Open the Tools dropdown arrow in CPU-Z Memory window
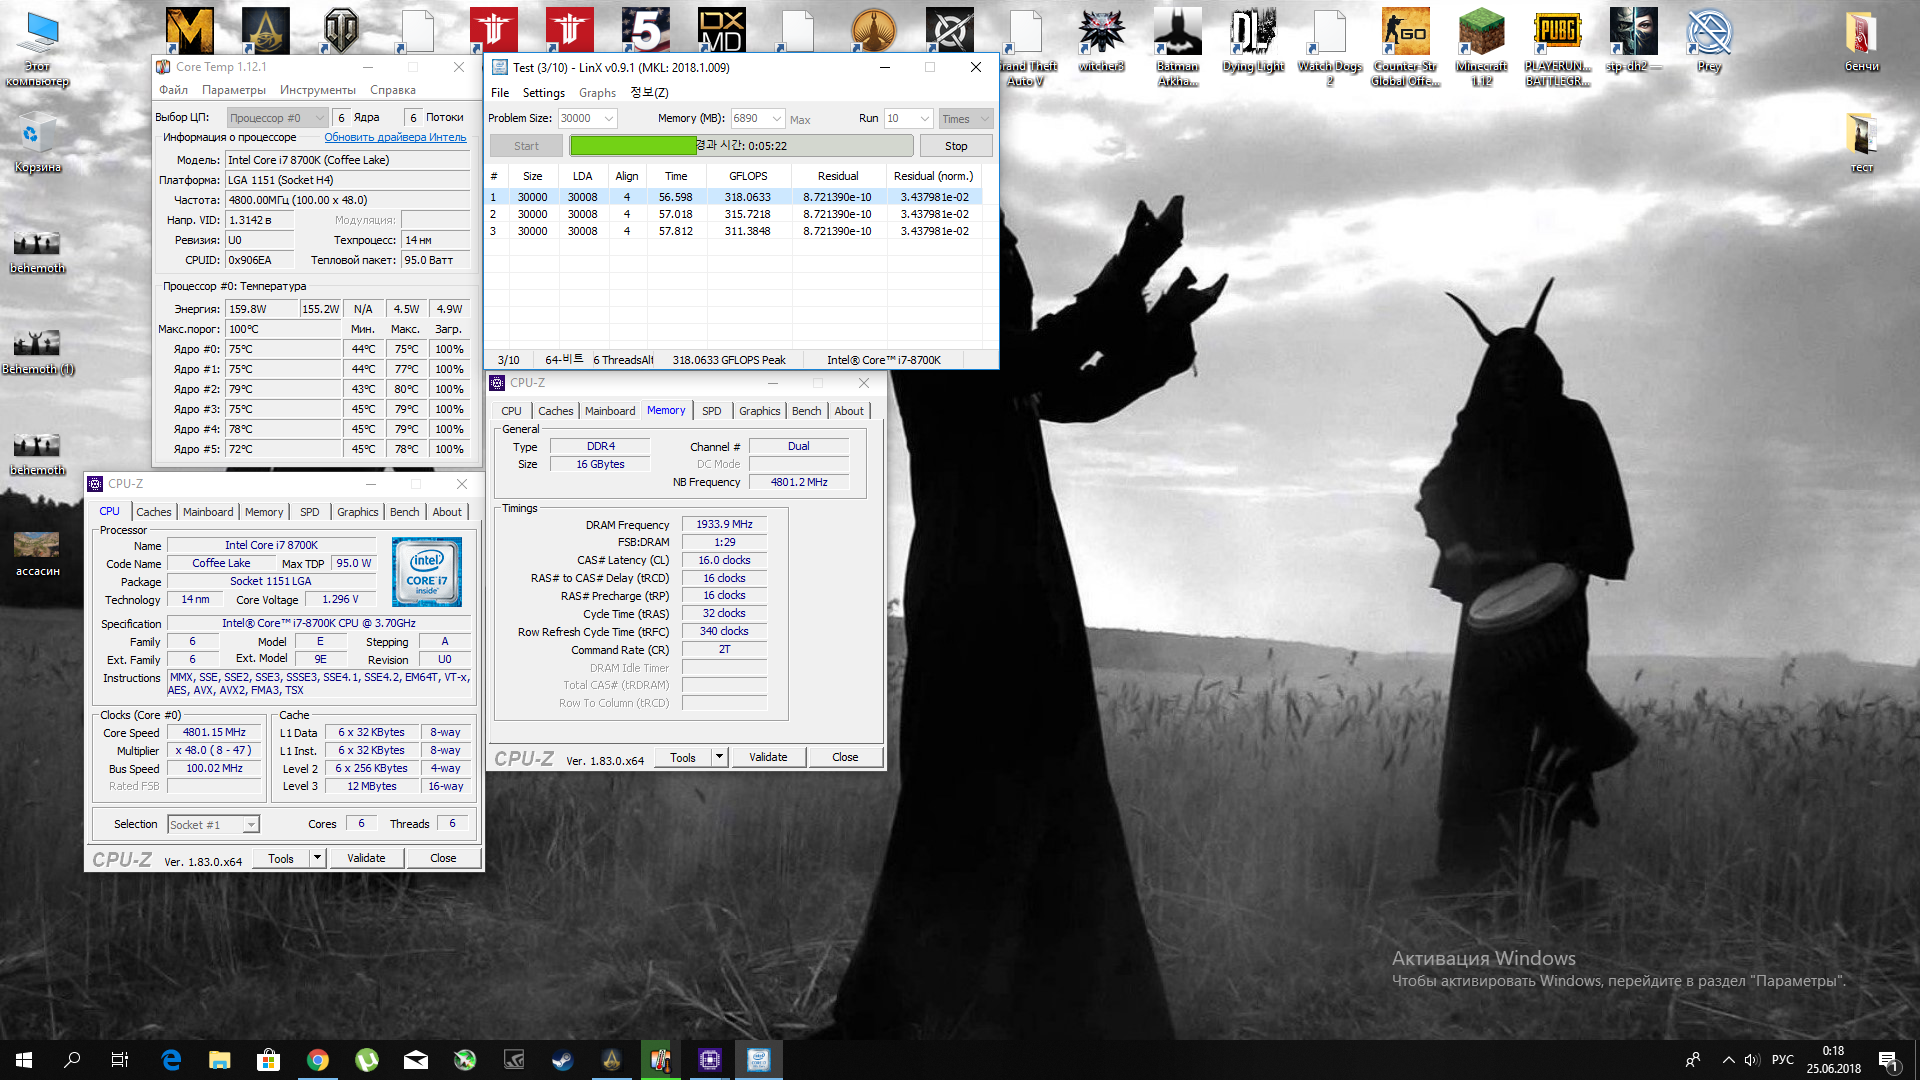The height and width of the screenshot is (1080, 1920). pos(719,757)
